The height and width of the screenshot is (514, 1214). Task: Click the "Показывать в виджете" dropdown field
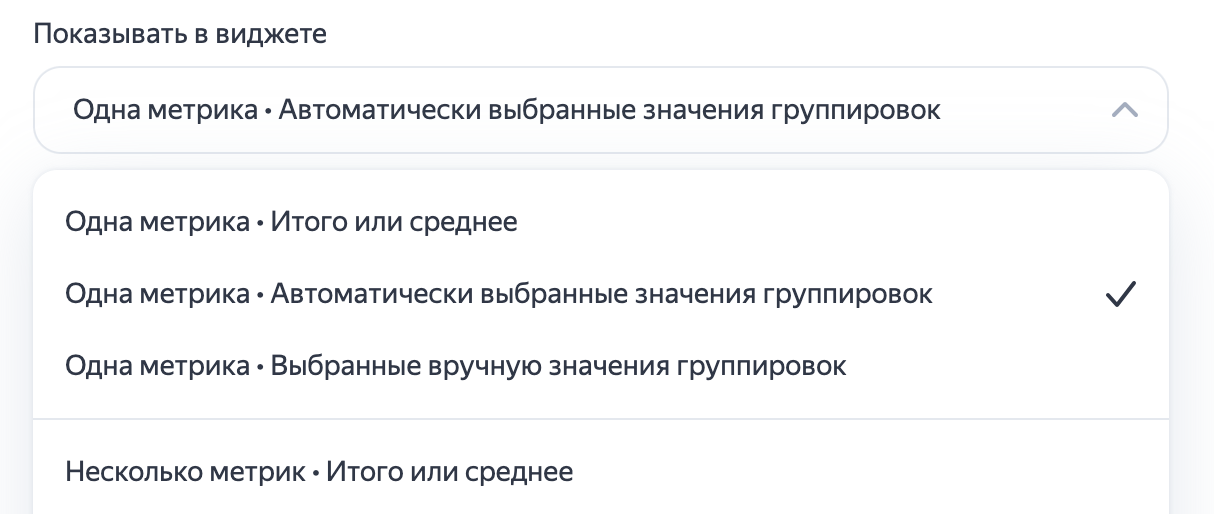coord(600,110)
